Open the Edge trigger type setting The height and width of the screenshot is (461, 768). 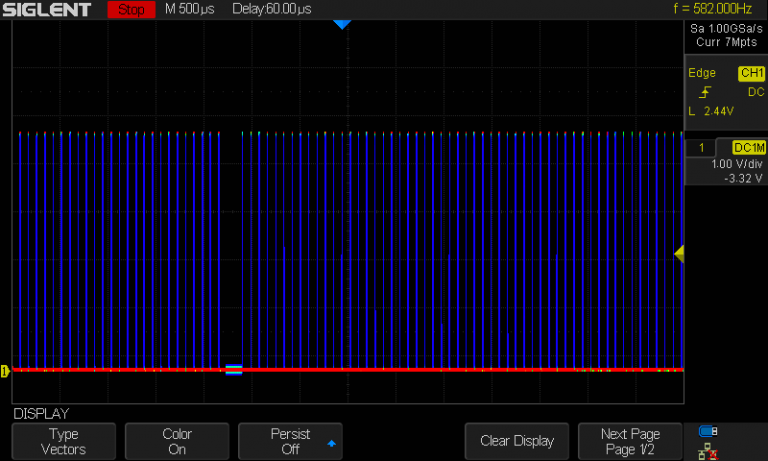702,73
